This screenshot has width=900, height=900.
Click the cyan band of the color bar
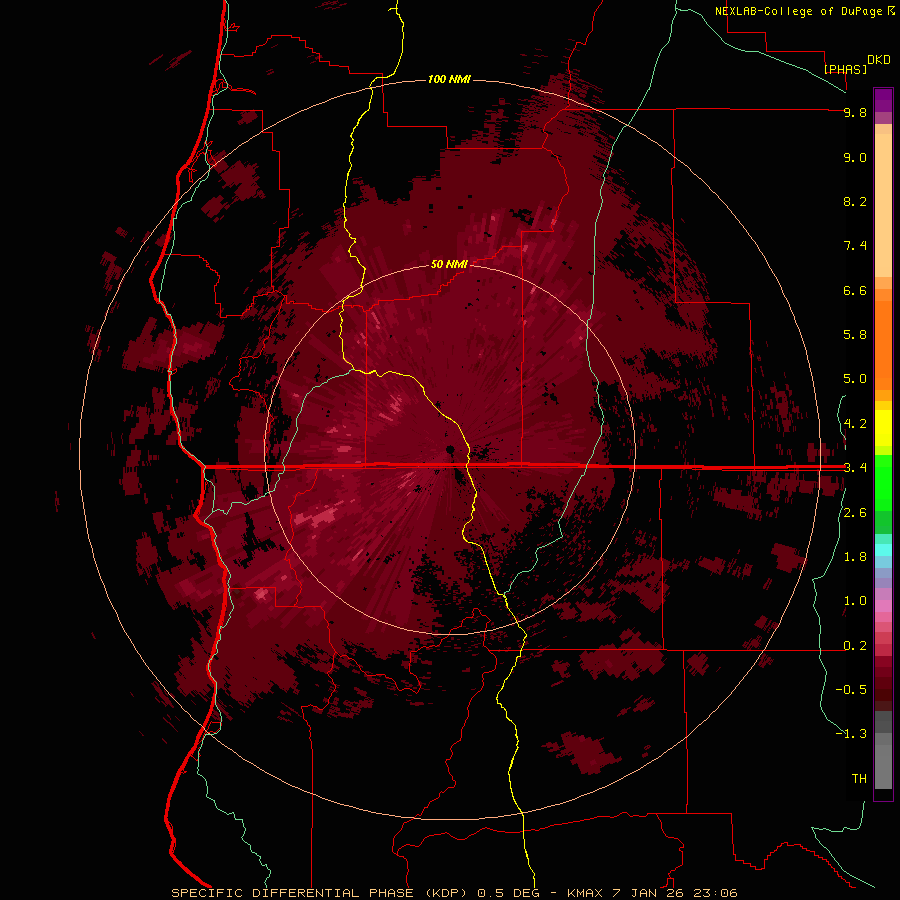click(883, 550)
